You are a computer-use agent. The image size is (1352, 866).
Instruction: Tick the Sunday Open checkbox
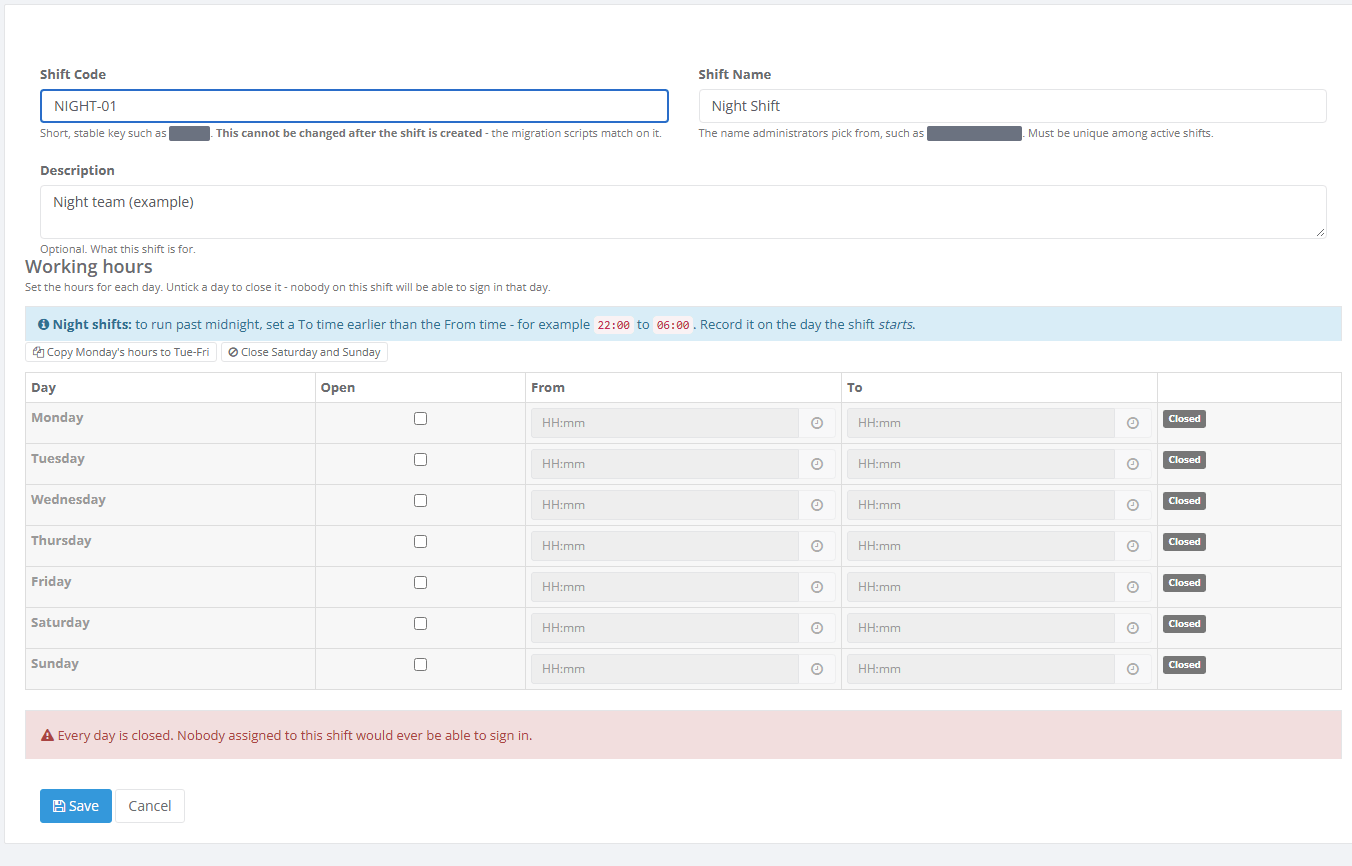(420, 664)
